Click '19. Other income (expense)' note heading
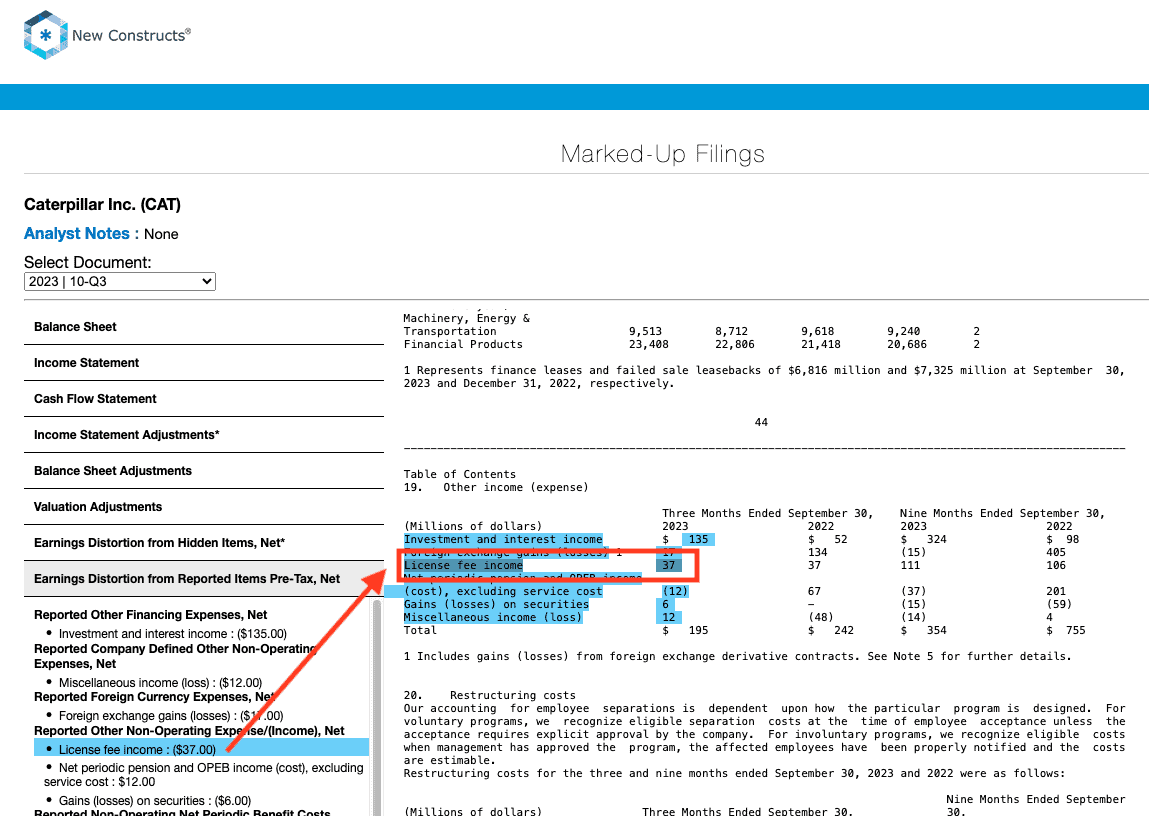 (496, 487)
